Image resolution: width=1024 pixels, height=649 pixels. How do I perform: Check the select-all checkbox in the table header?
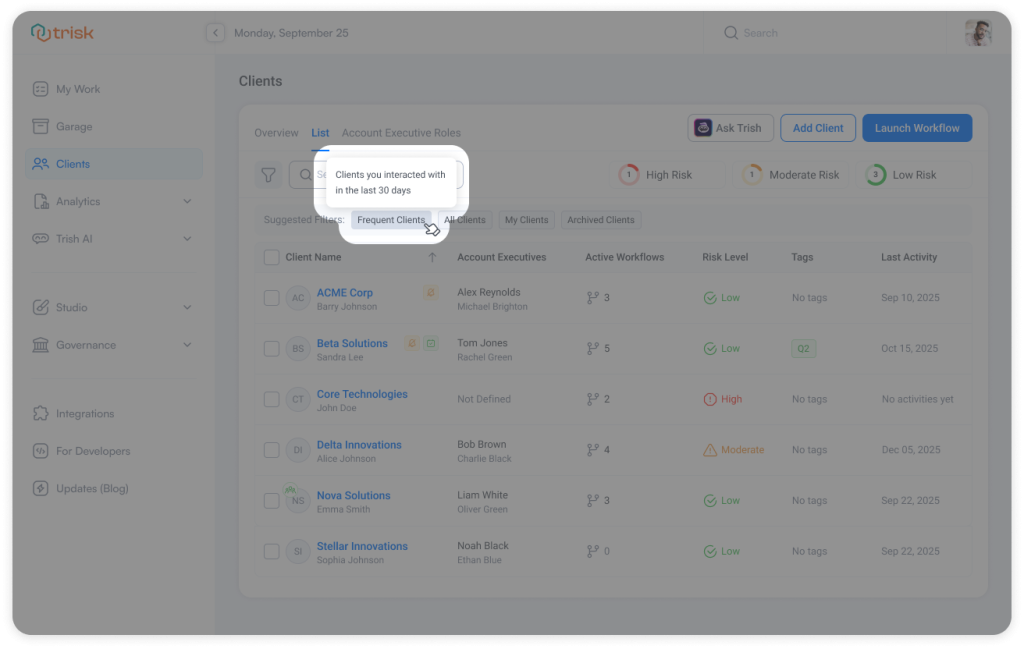271,257
